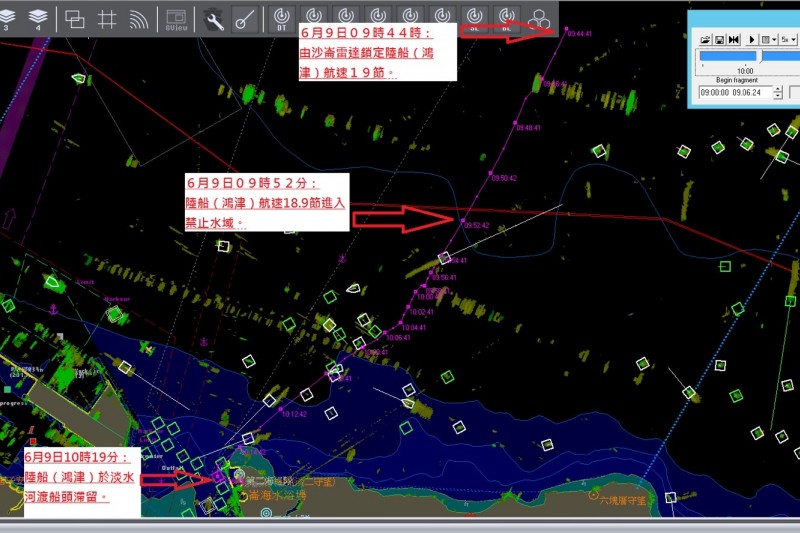Select the range measurement tool icon
Screen dimensions: 800x533
click(x=243, y=18)
